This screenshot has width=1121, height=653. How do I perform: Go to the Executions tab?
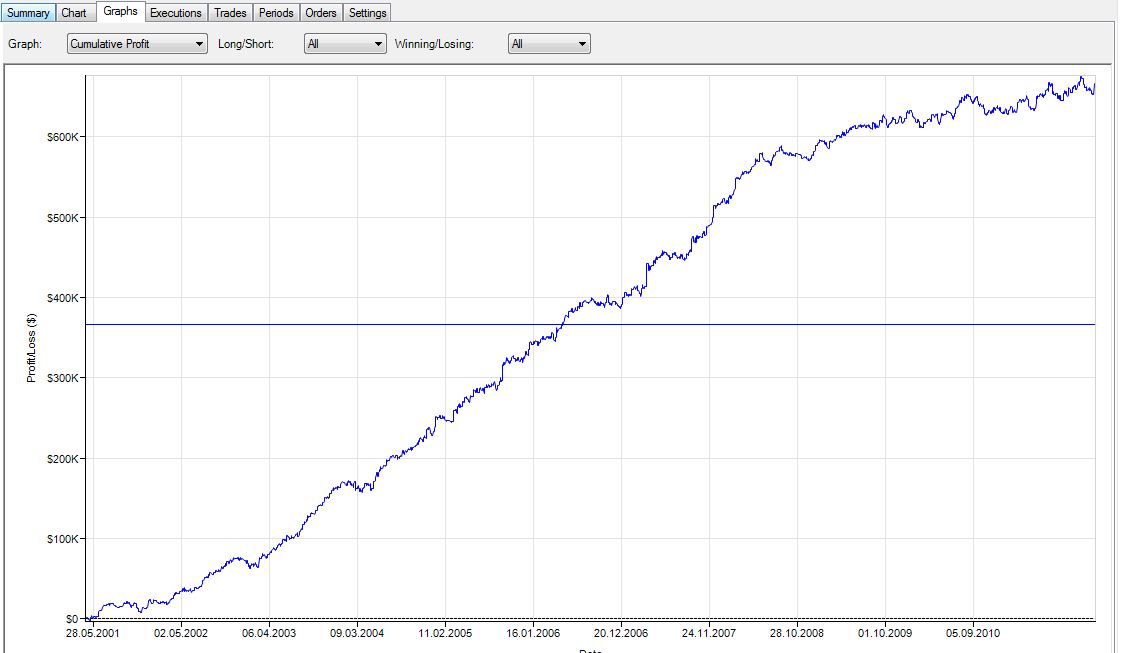click(x=176, y=13)
